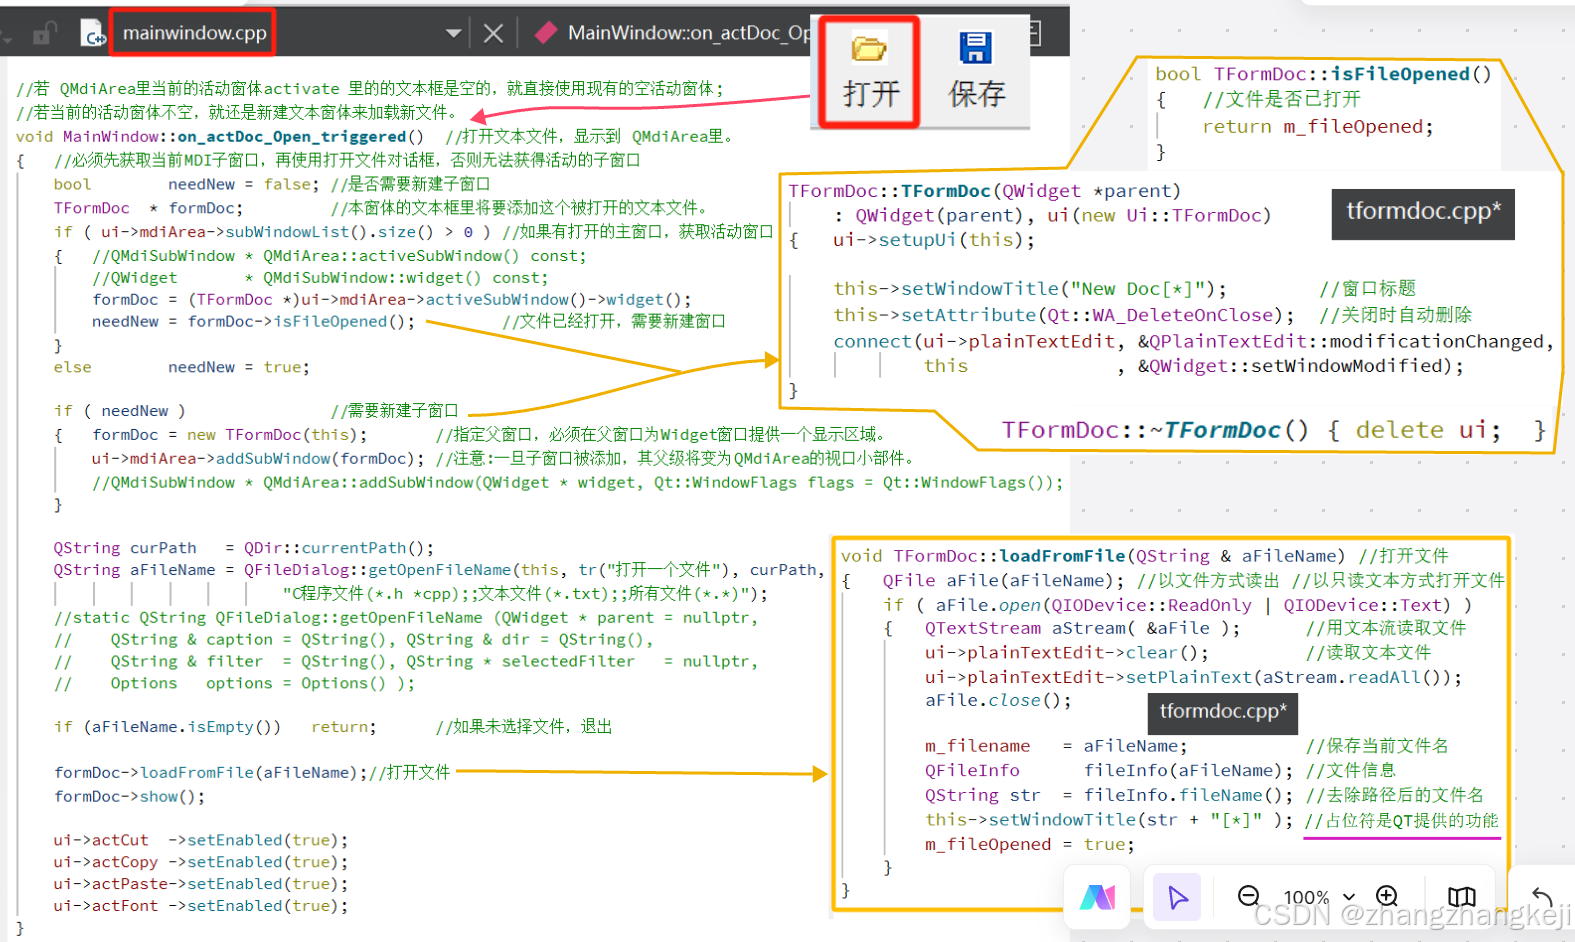Image resolution: width=1575 pixels, height=942 pixels.
Task: Click 'needNew = true;' in else branch
Action: (x=239, y=368)
